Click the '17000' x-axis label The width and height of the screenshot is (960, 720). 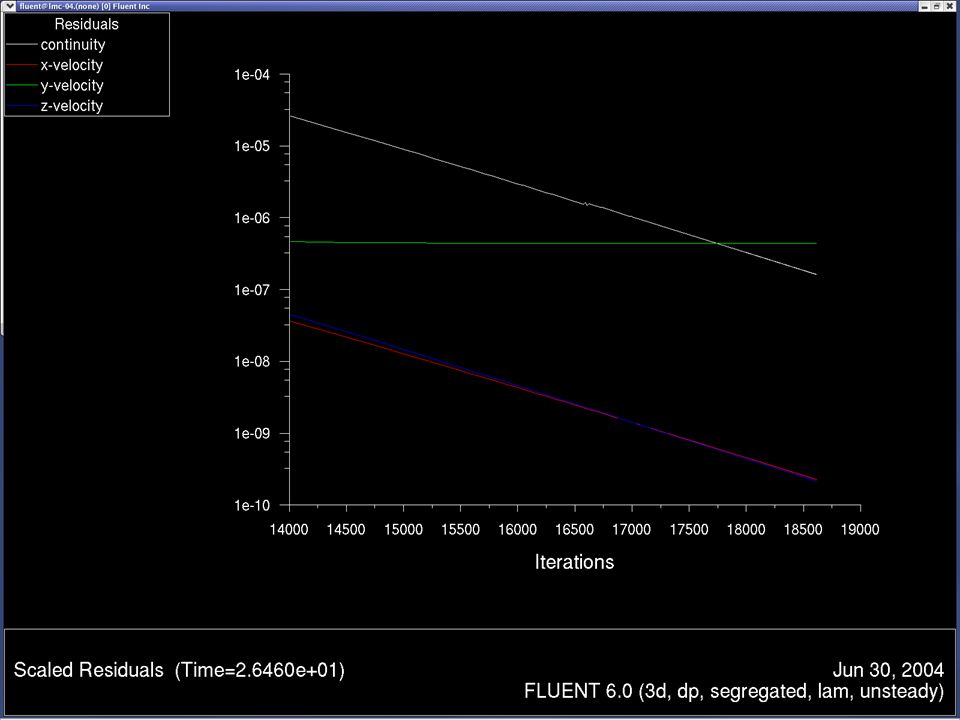click(x=632, y=530)
